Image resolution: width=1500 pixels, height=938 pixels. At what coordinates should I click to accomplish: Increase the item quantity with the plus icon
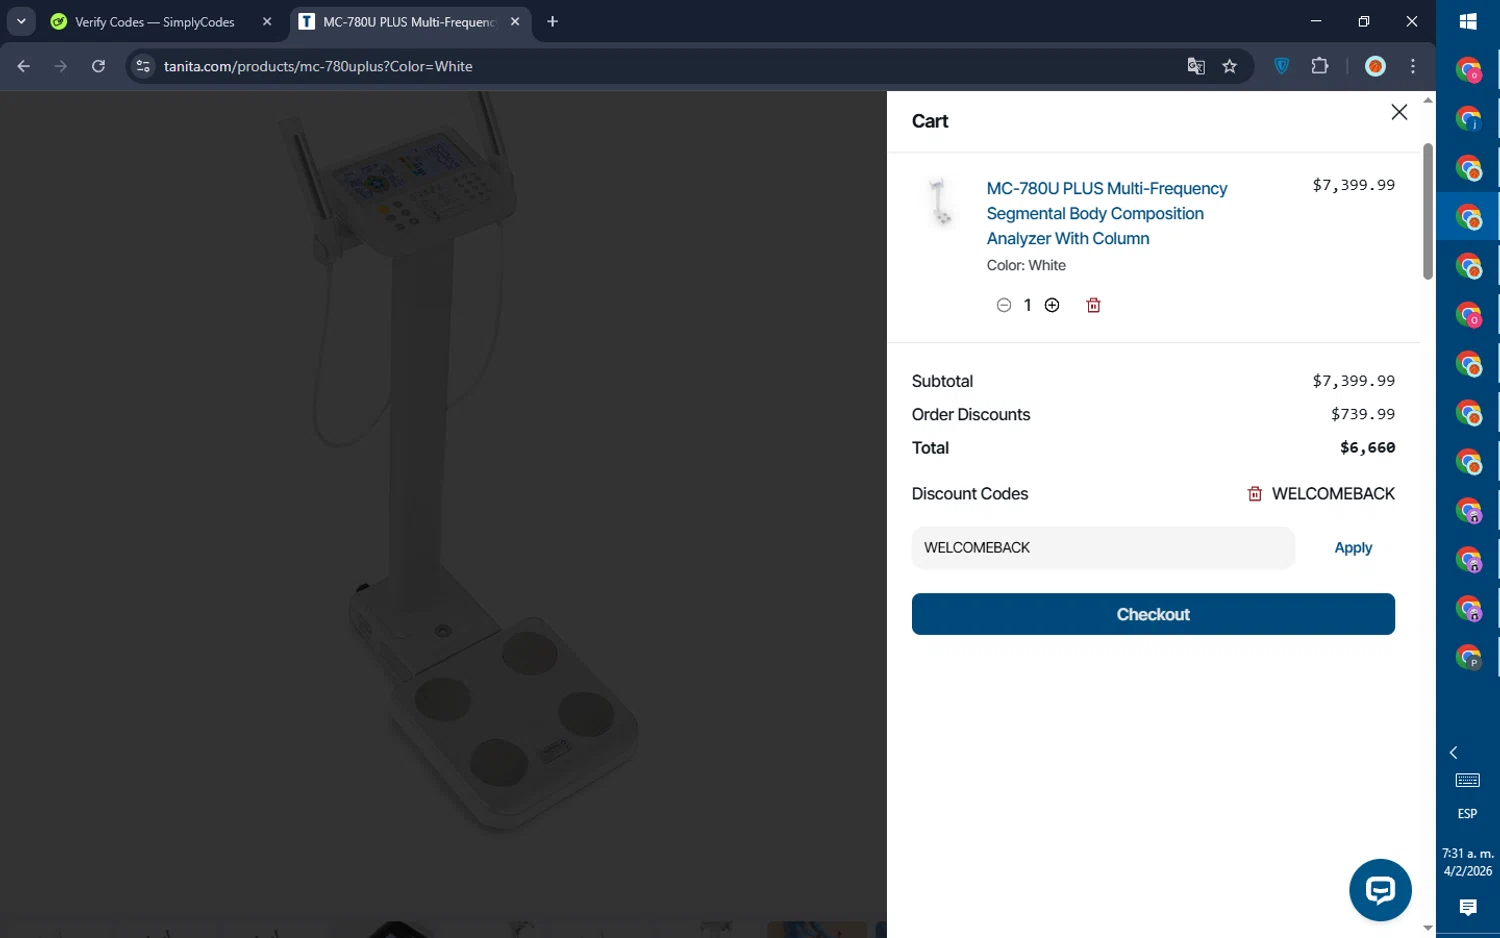pyautogui.click(x=1052, y=305)
